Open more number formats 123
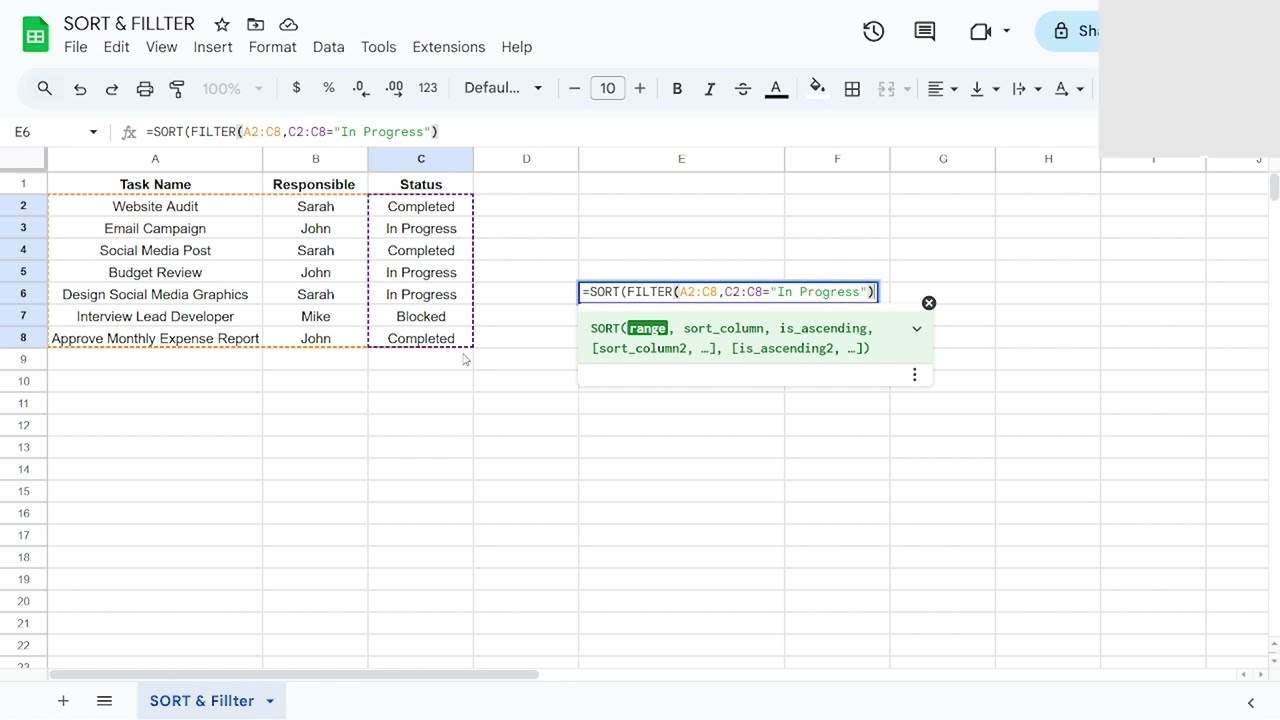 click(x=428, y=88)
